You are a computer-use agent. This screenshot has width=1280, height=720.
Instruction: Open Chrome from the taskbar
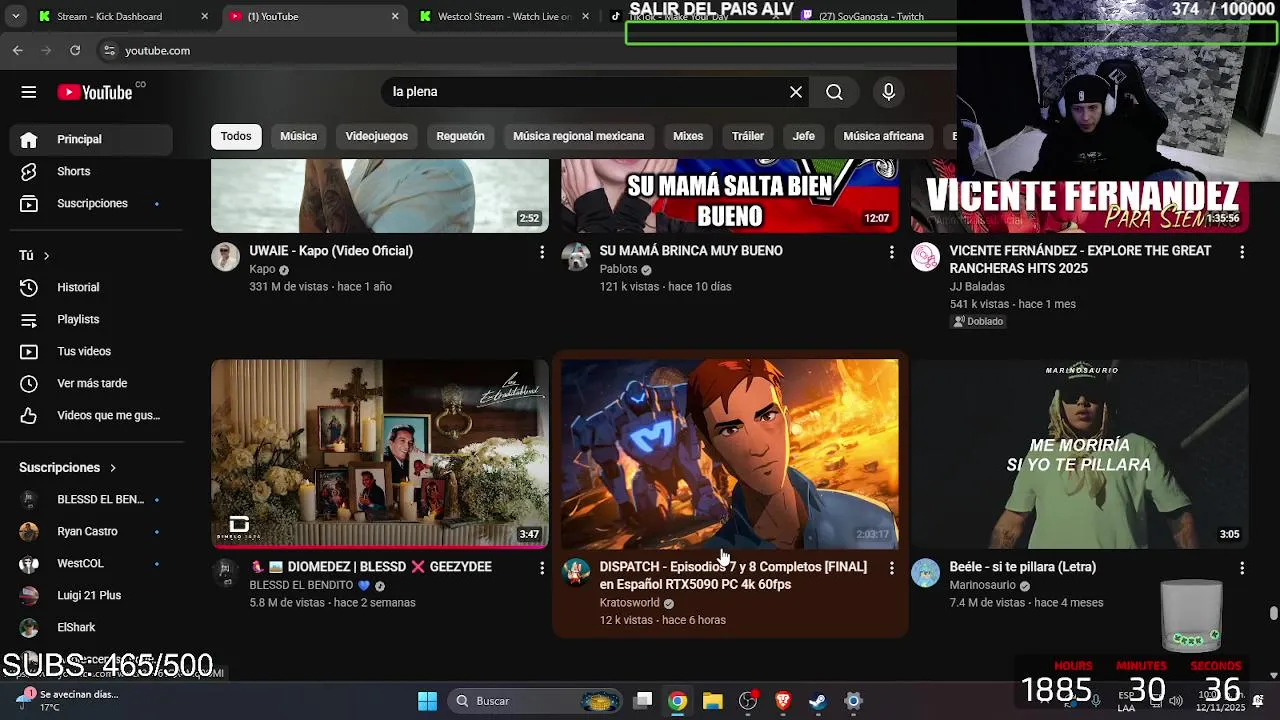(678, 701)
